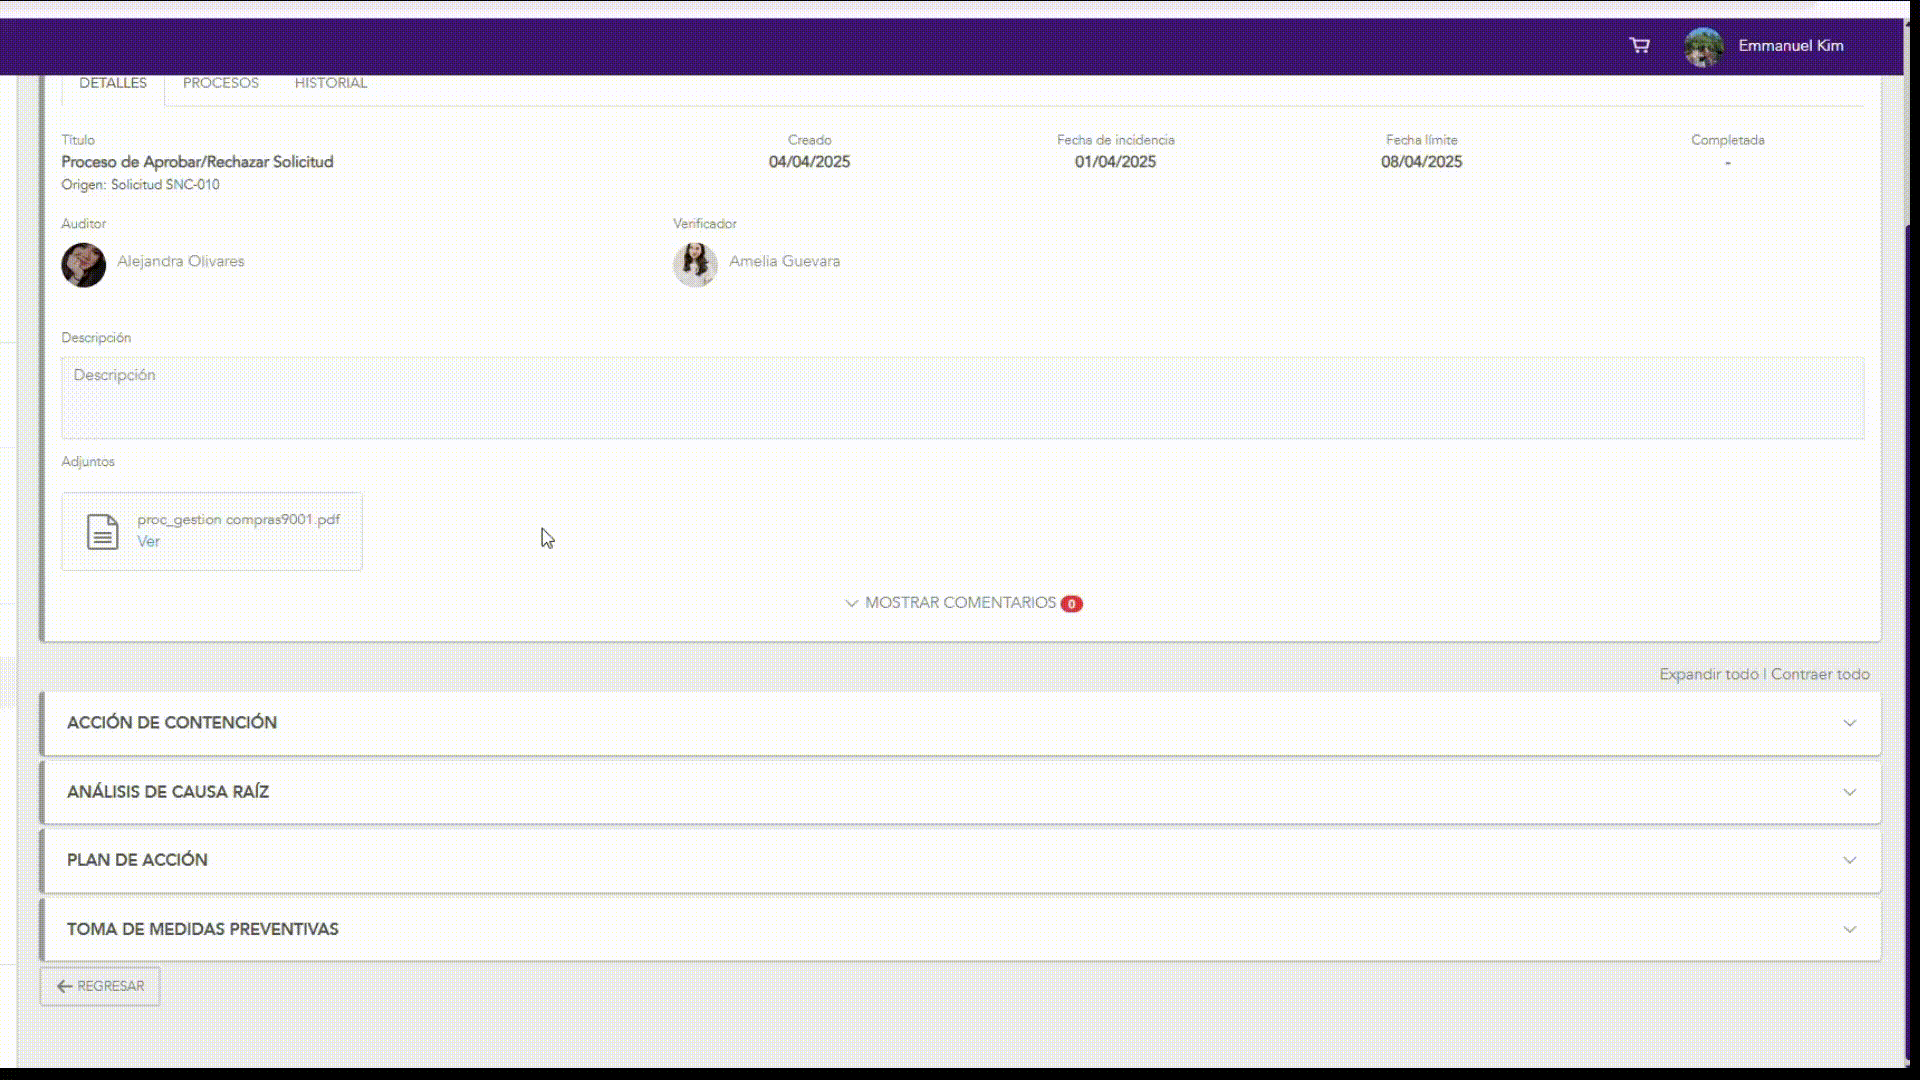Image resolution: width=1920 pixels, height=1080 pixels.
Task: Expand the Plan de Acción chevron
Action: (x=1849, y=860)
